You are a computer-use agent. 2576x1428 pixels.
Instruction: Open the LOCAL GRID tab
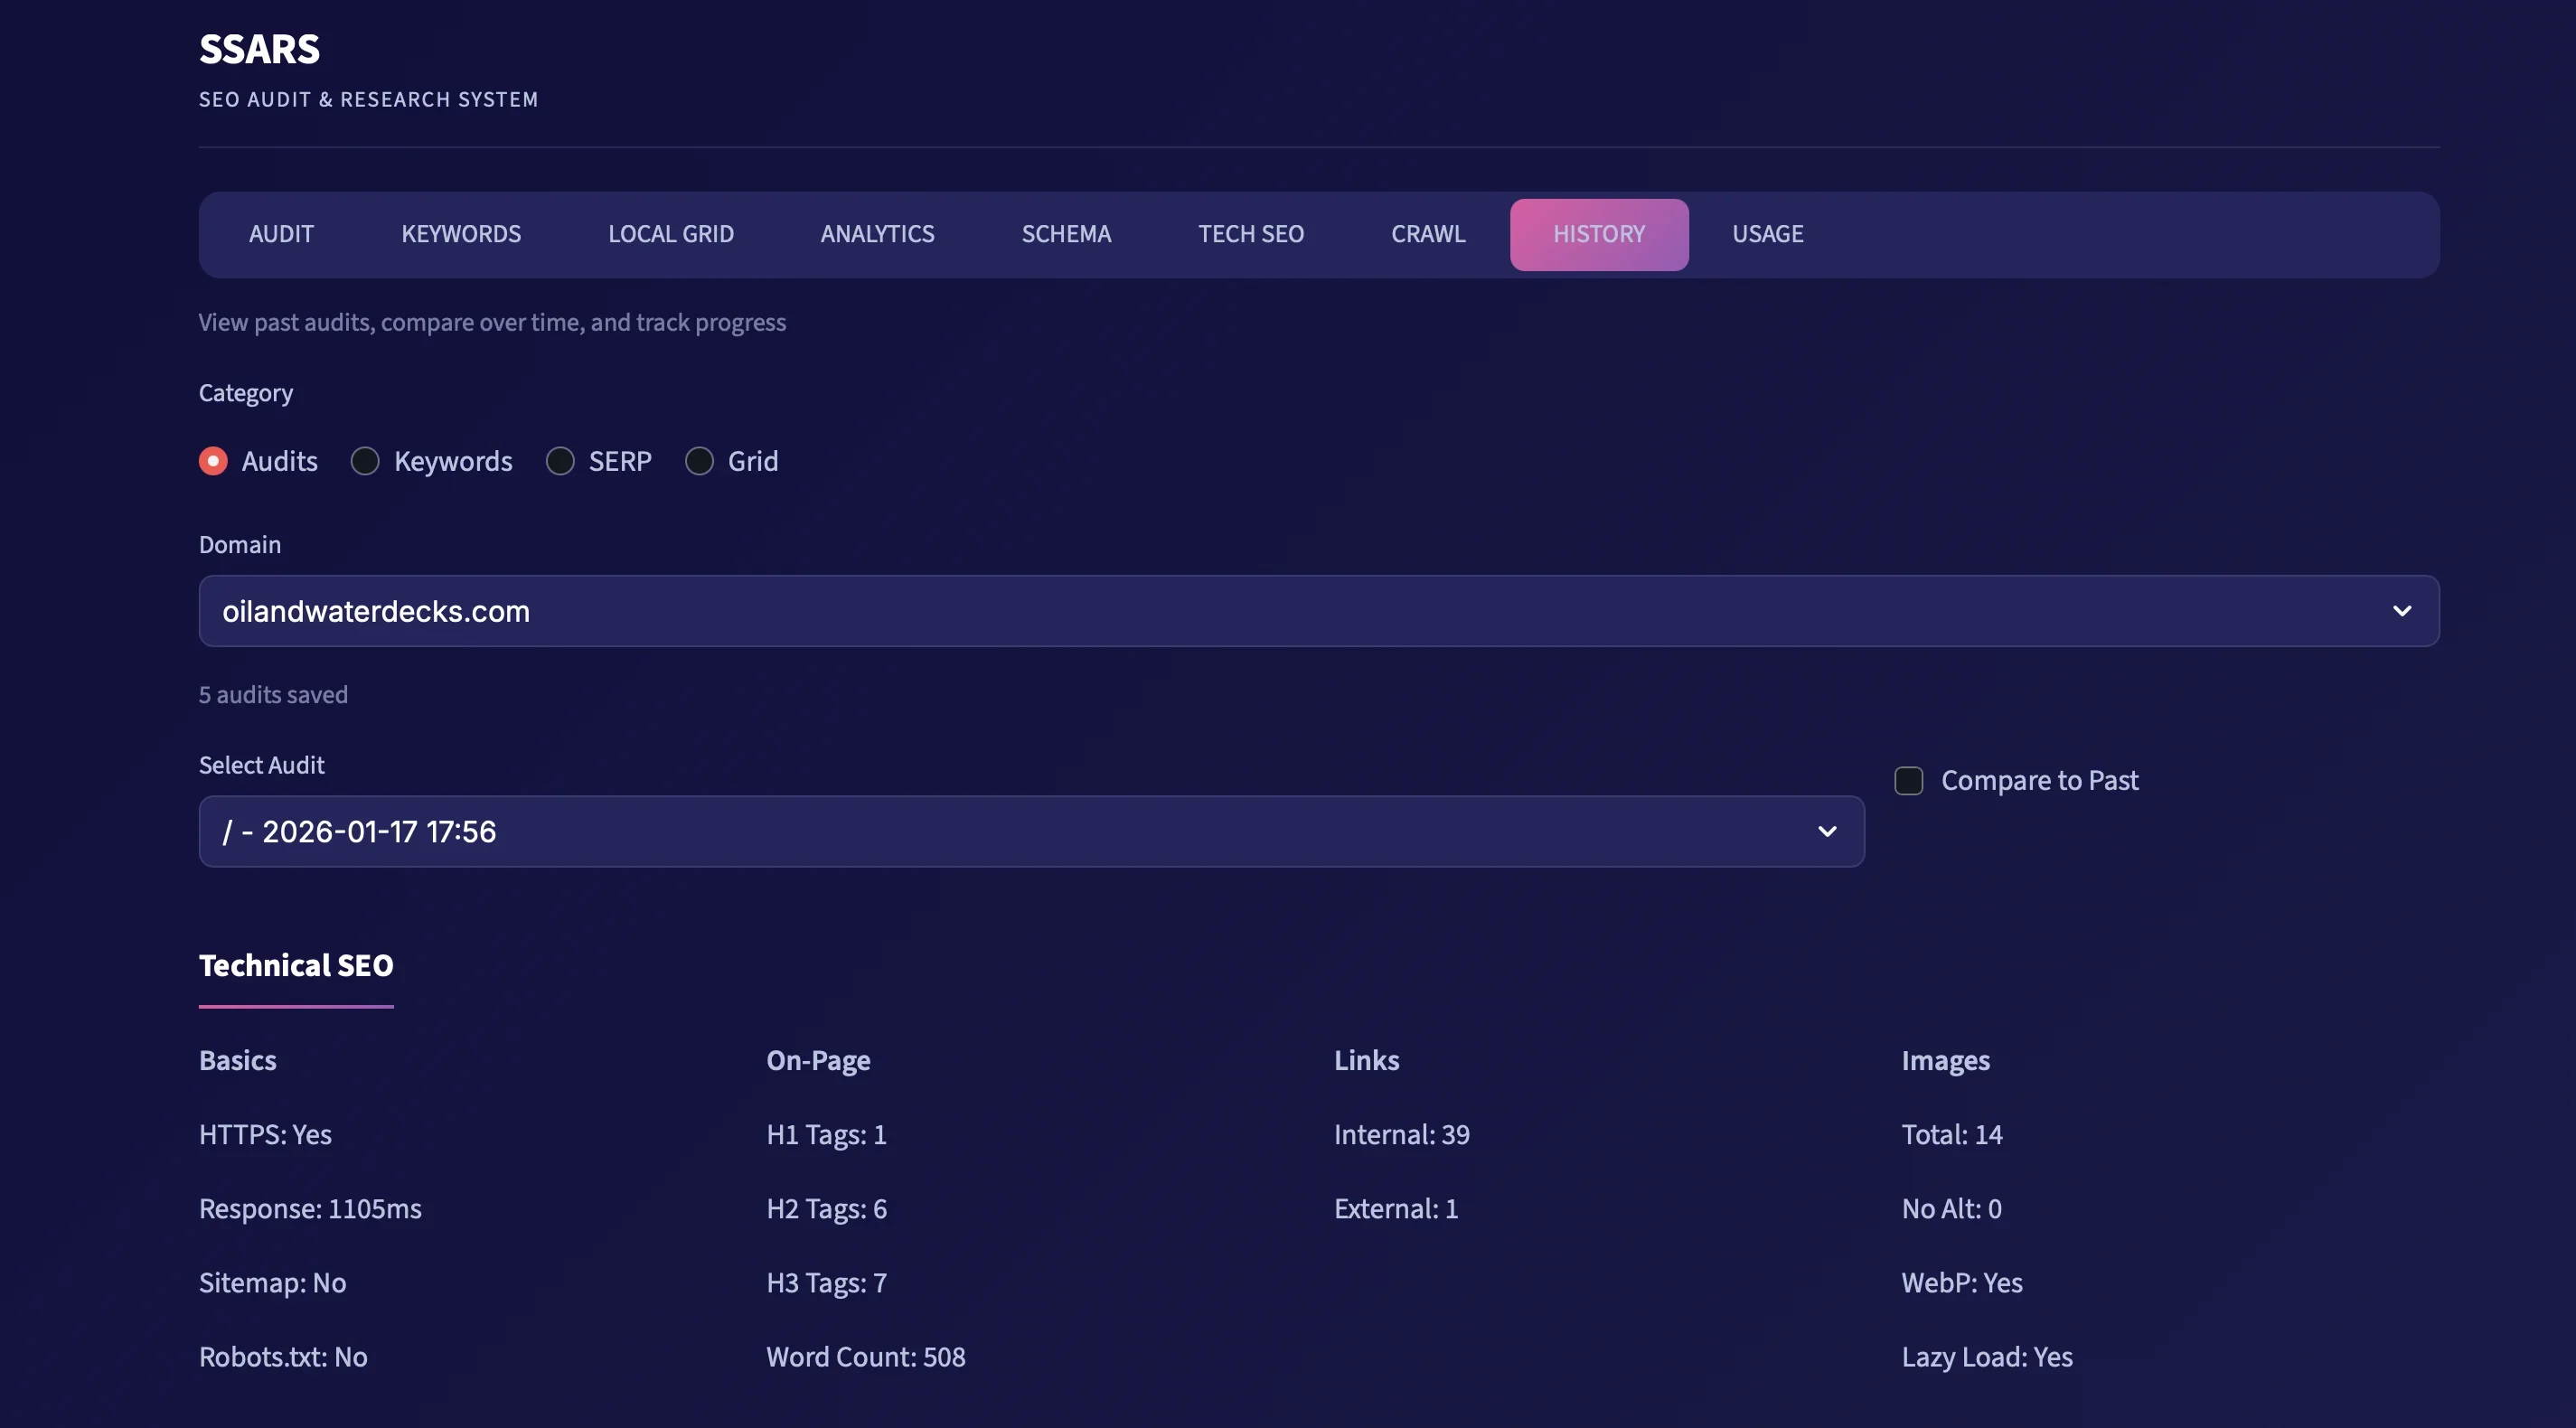(x=671, y=234)
